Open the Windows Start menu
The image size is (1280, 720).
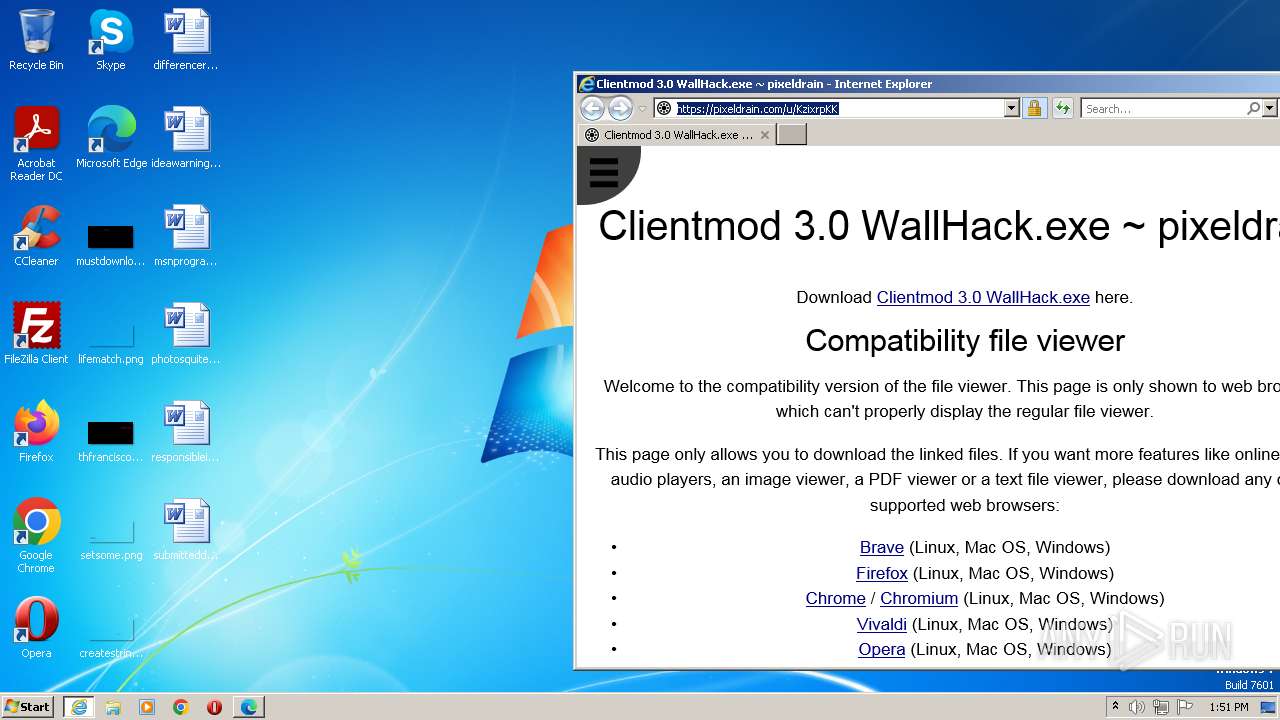coord(28,707)
